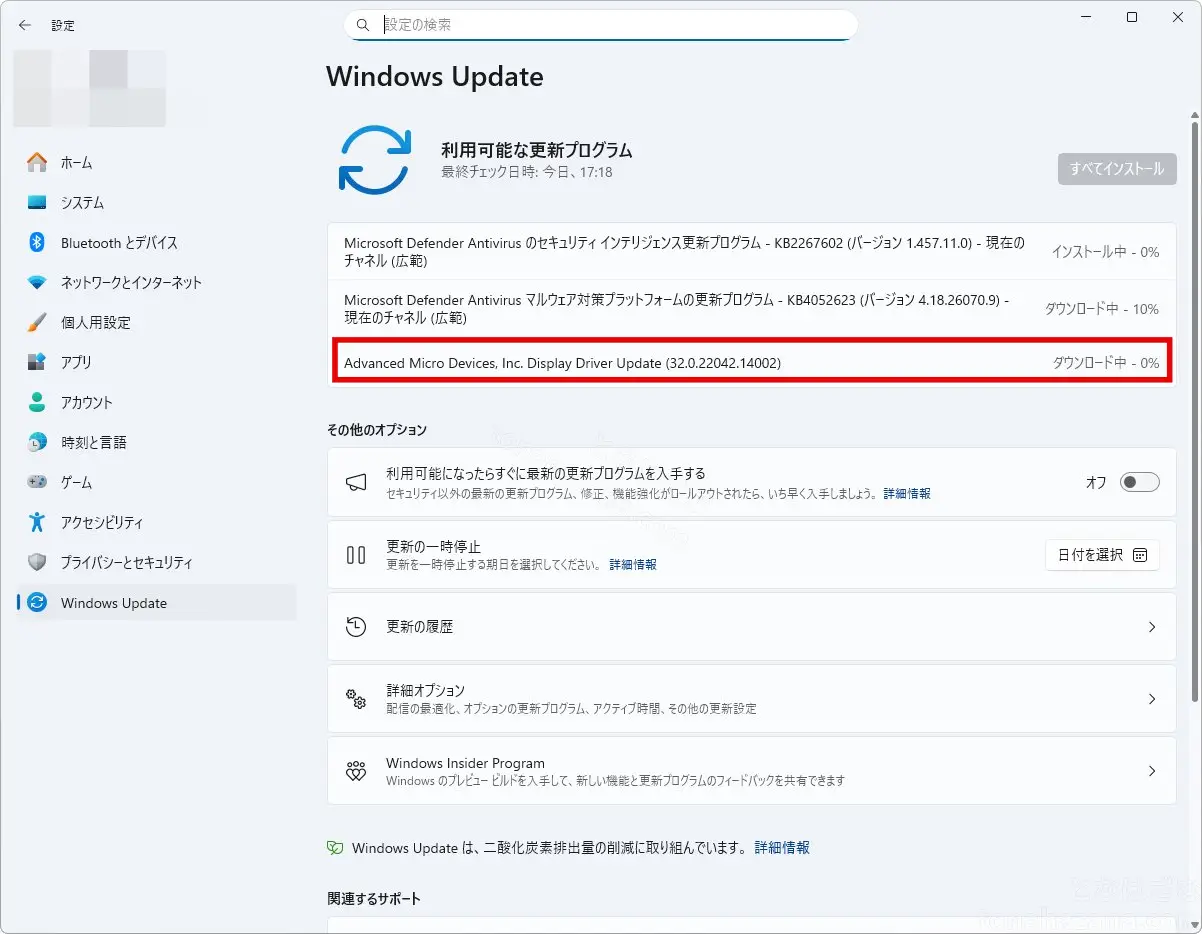The width and height of the screenshot is (1202, 934).
Task: Click the hearts icon of Windows Insider Program
Action: pos(356,771)
